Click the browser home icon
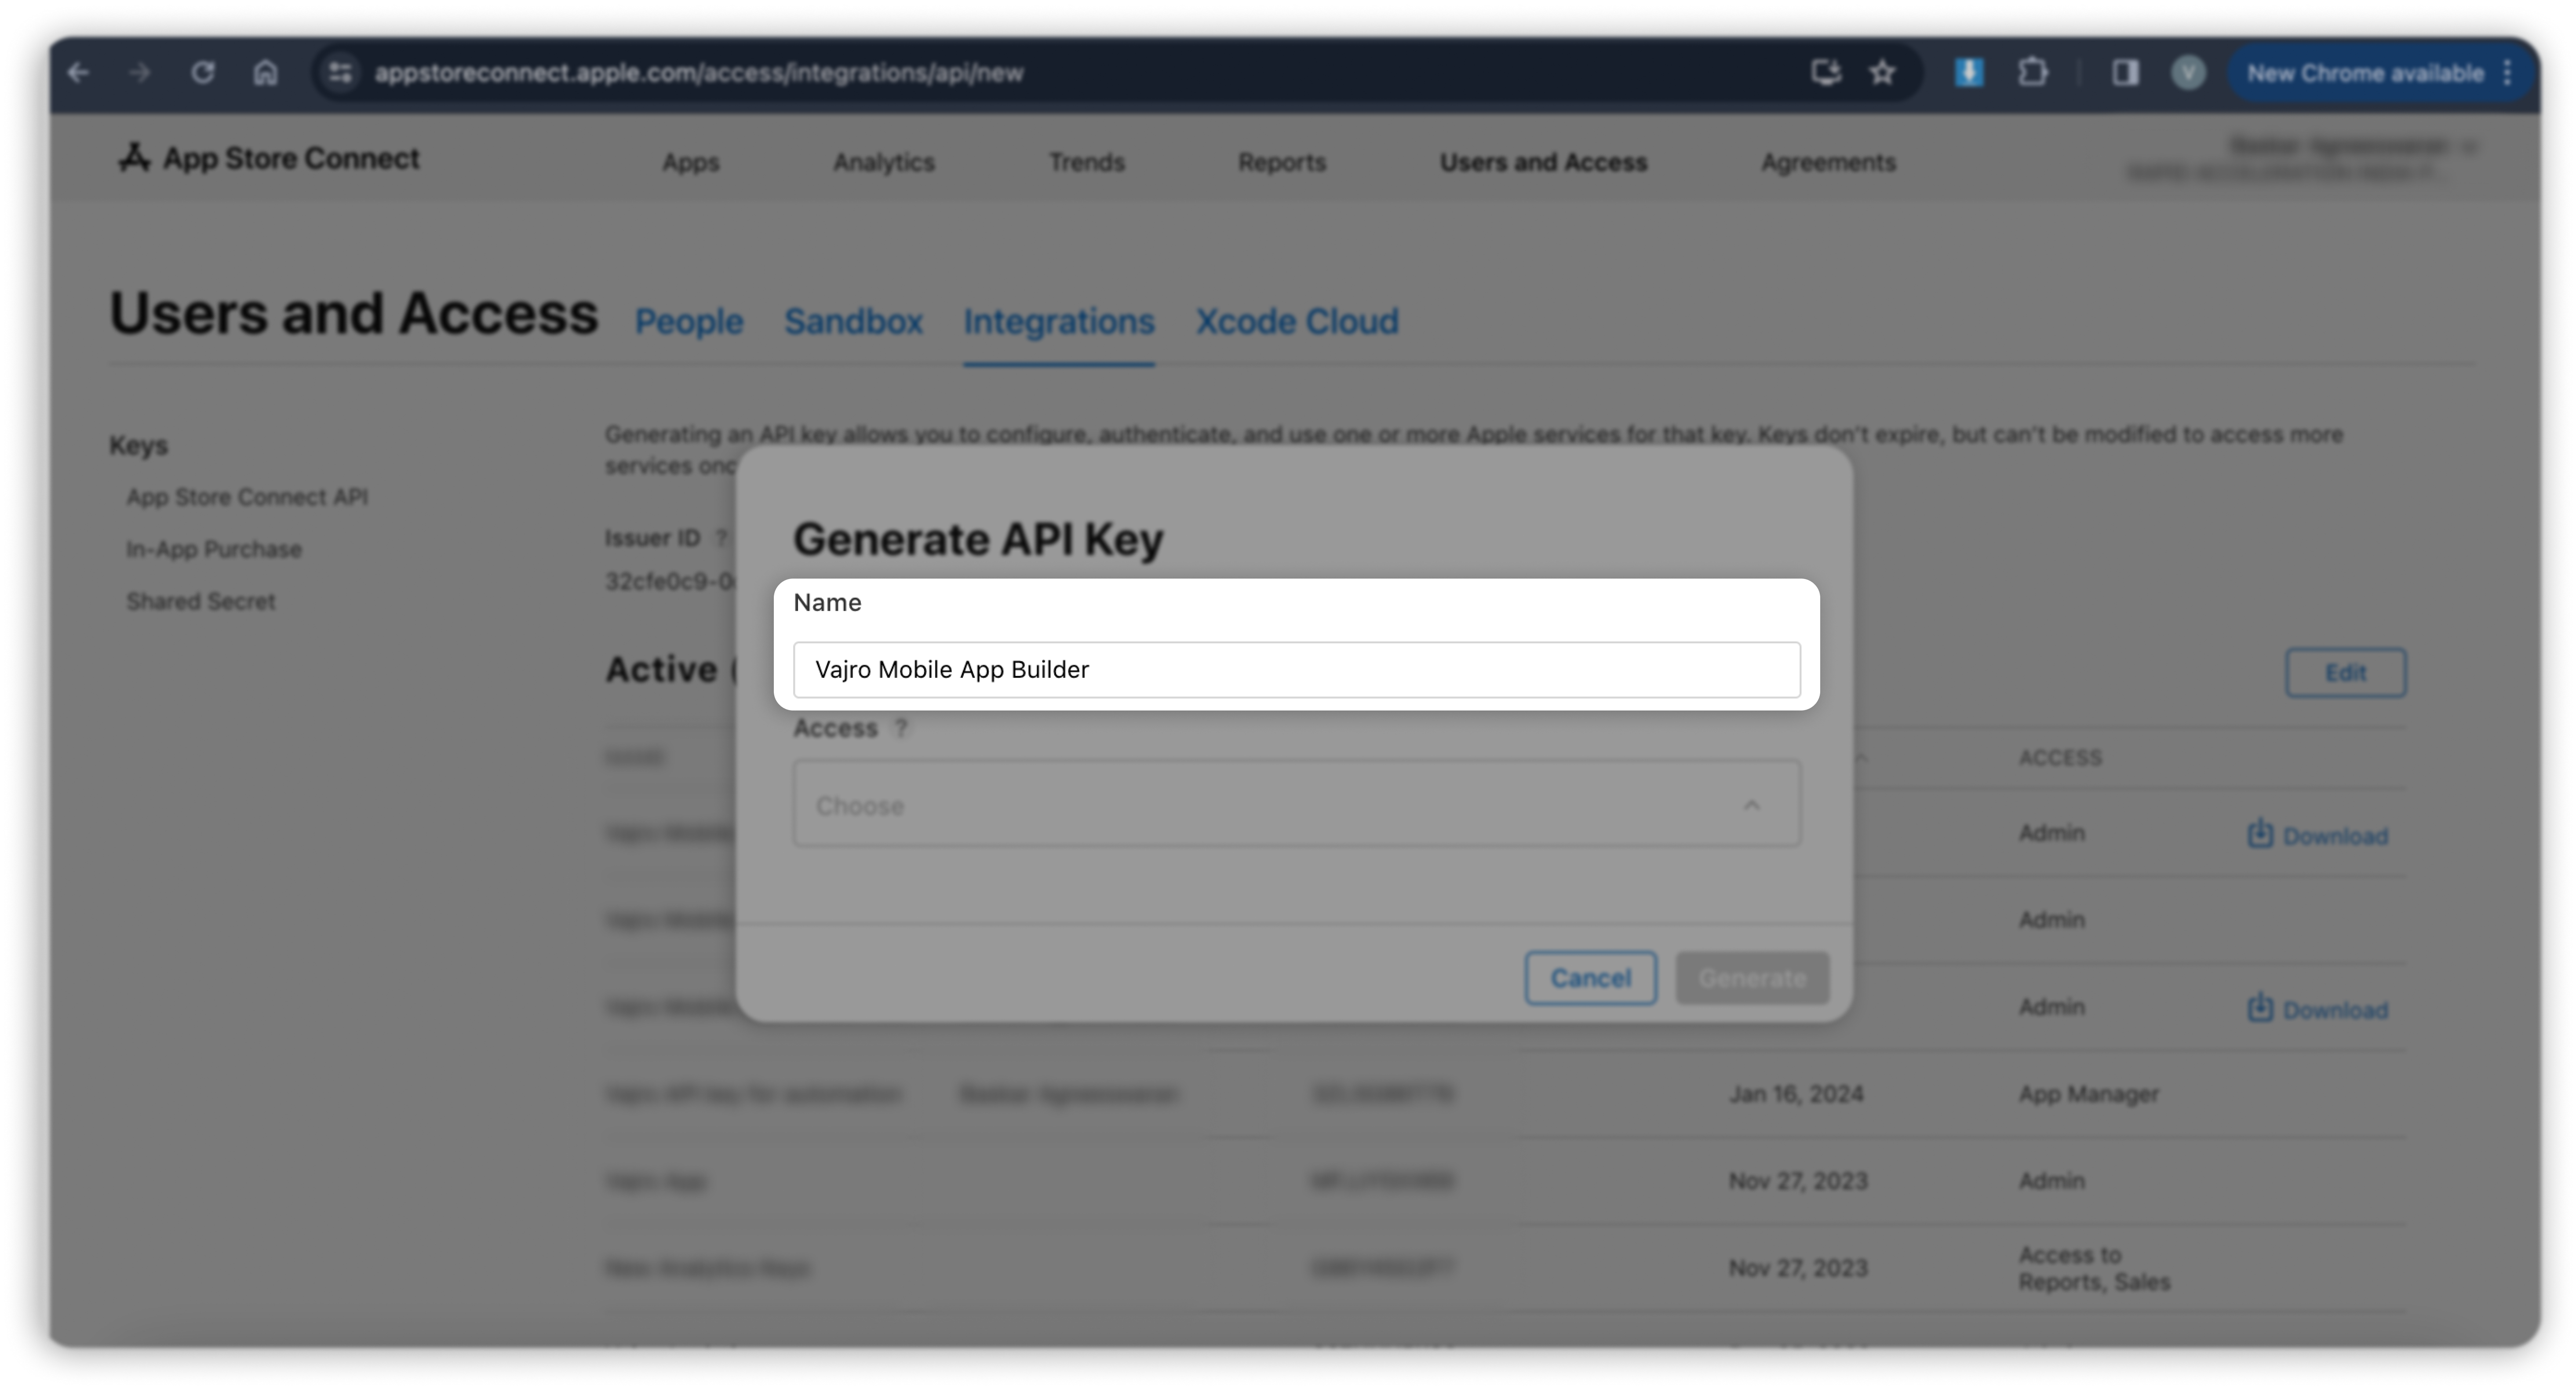Viewport: 2576px width, 1388px height. pyautogui.click(x=265, y=73)
